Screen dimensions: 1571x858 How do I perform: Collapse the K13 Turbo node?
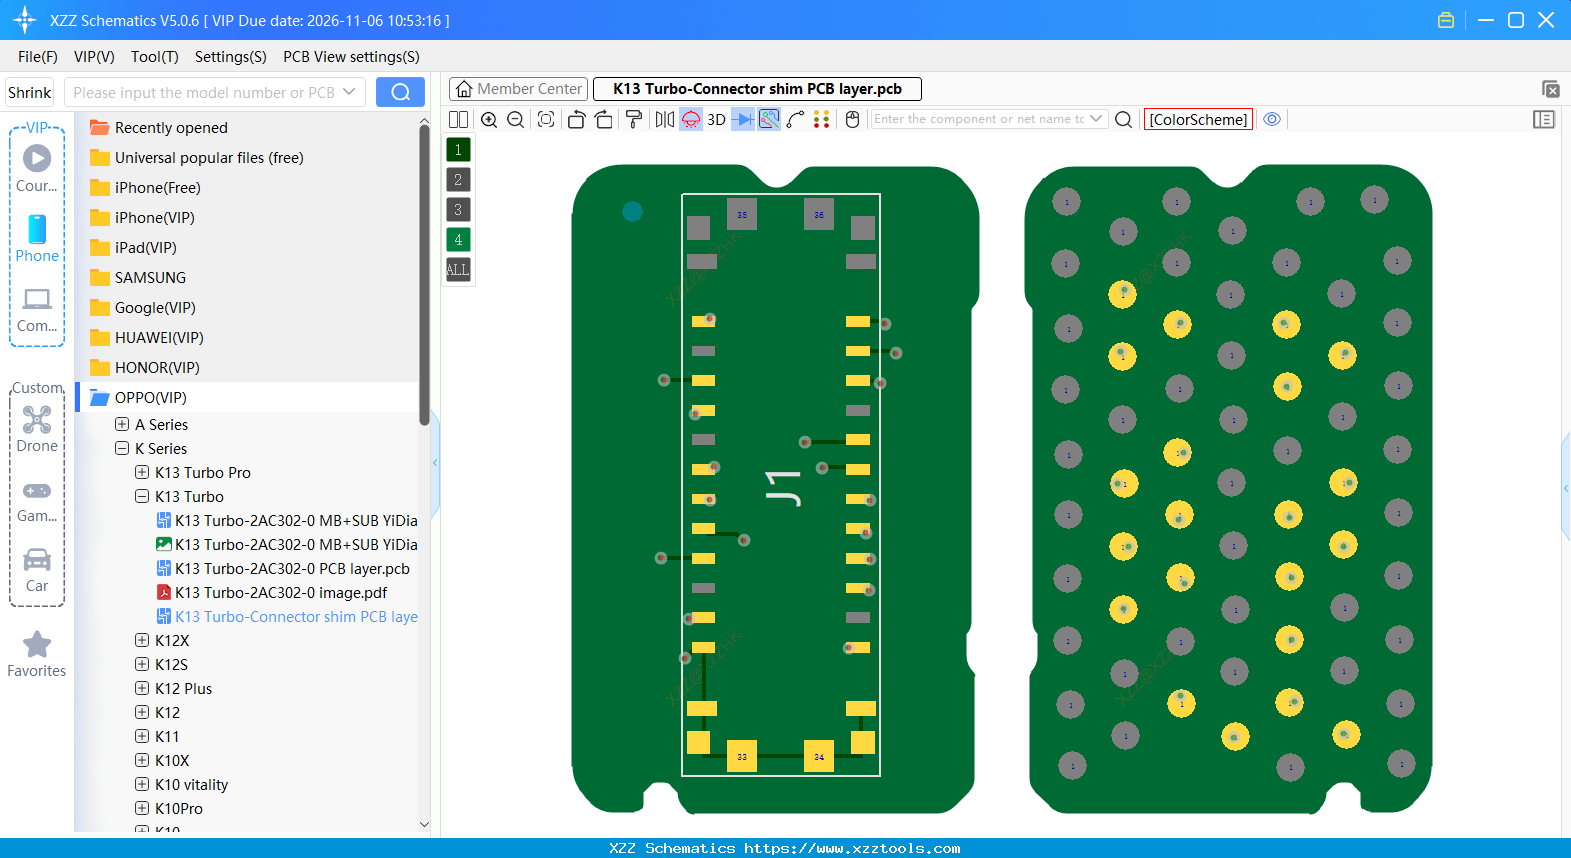pyautogui.click(x=142, y=496)
